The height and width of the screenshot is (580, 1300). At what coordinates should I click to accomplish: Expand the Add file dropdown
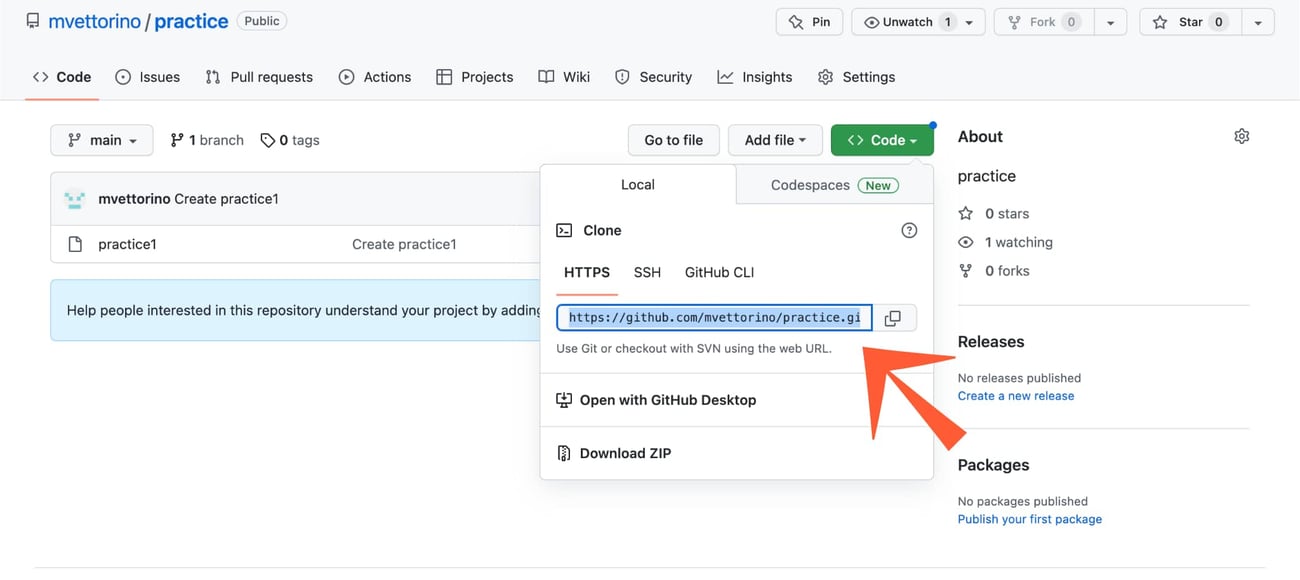775,140
